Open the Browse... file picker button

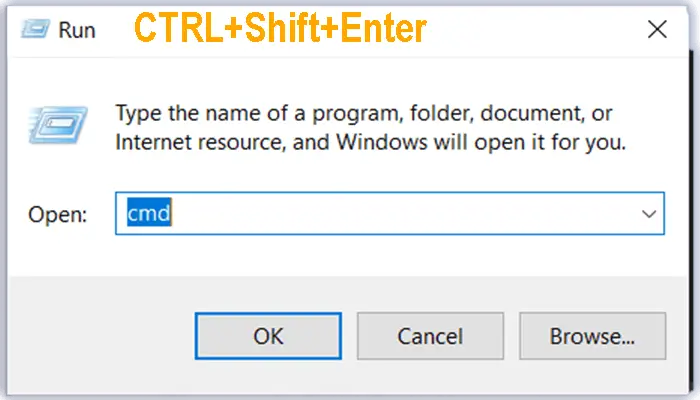pyautogui.click(x=592, y=335)
